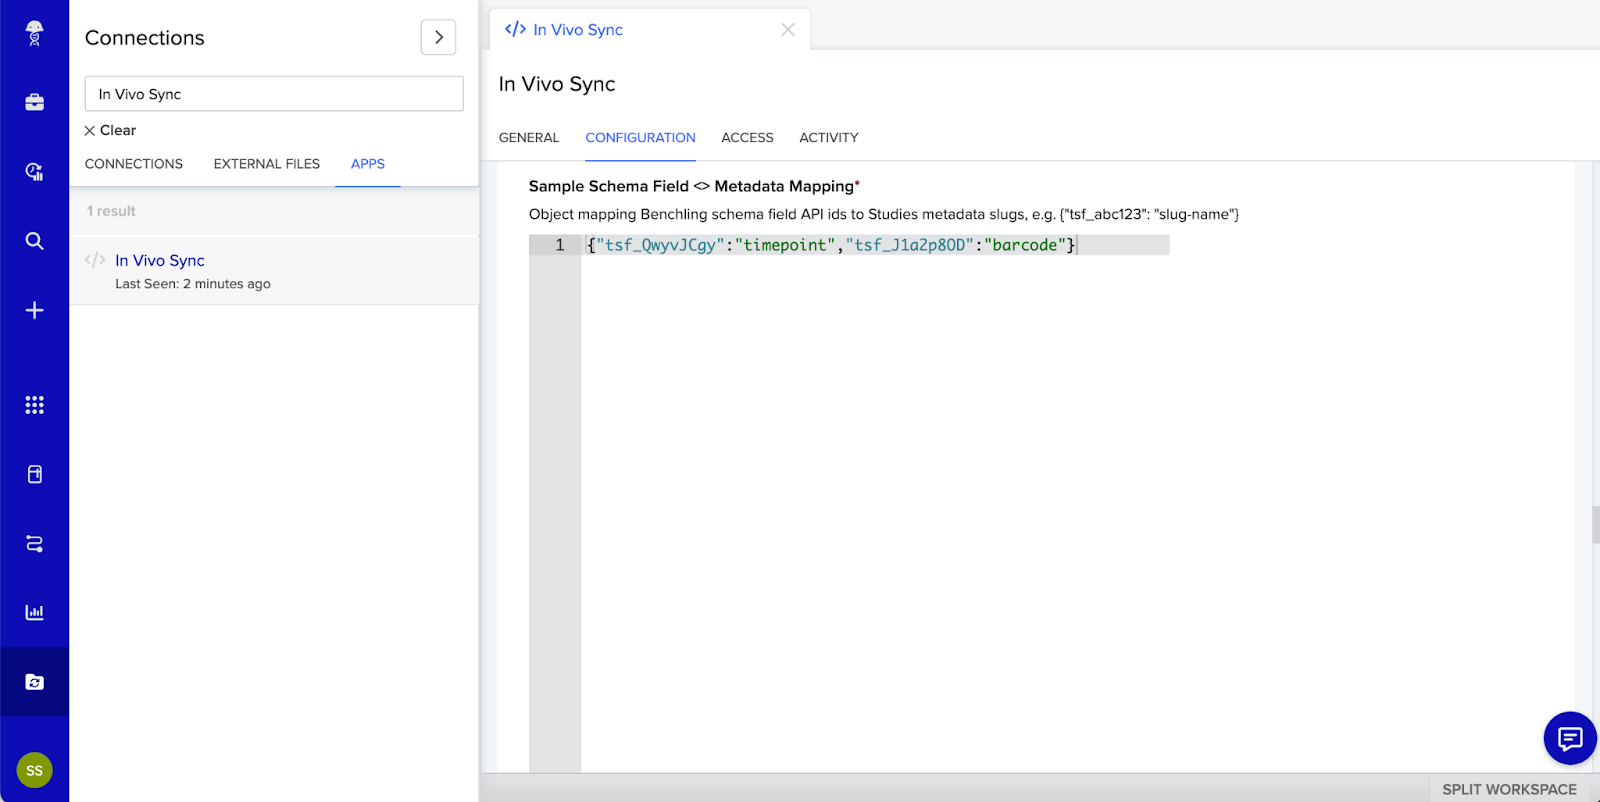Open the SS user avatar menu
The height and width of the screenshot is (802, 1600).
click(34, 770)
